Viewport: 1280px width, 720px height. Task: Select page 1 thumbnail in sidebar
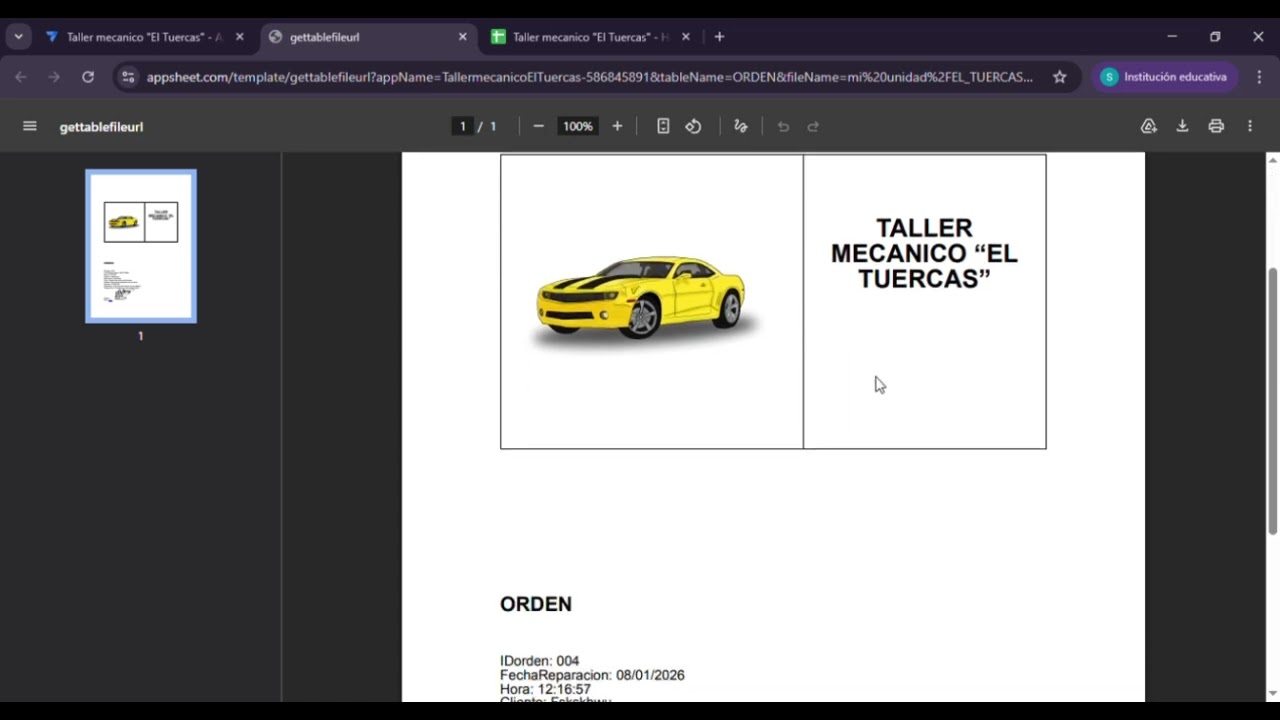click(x=141, y=246)
